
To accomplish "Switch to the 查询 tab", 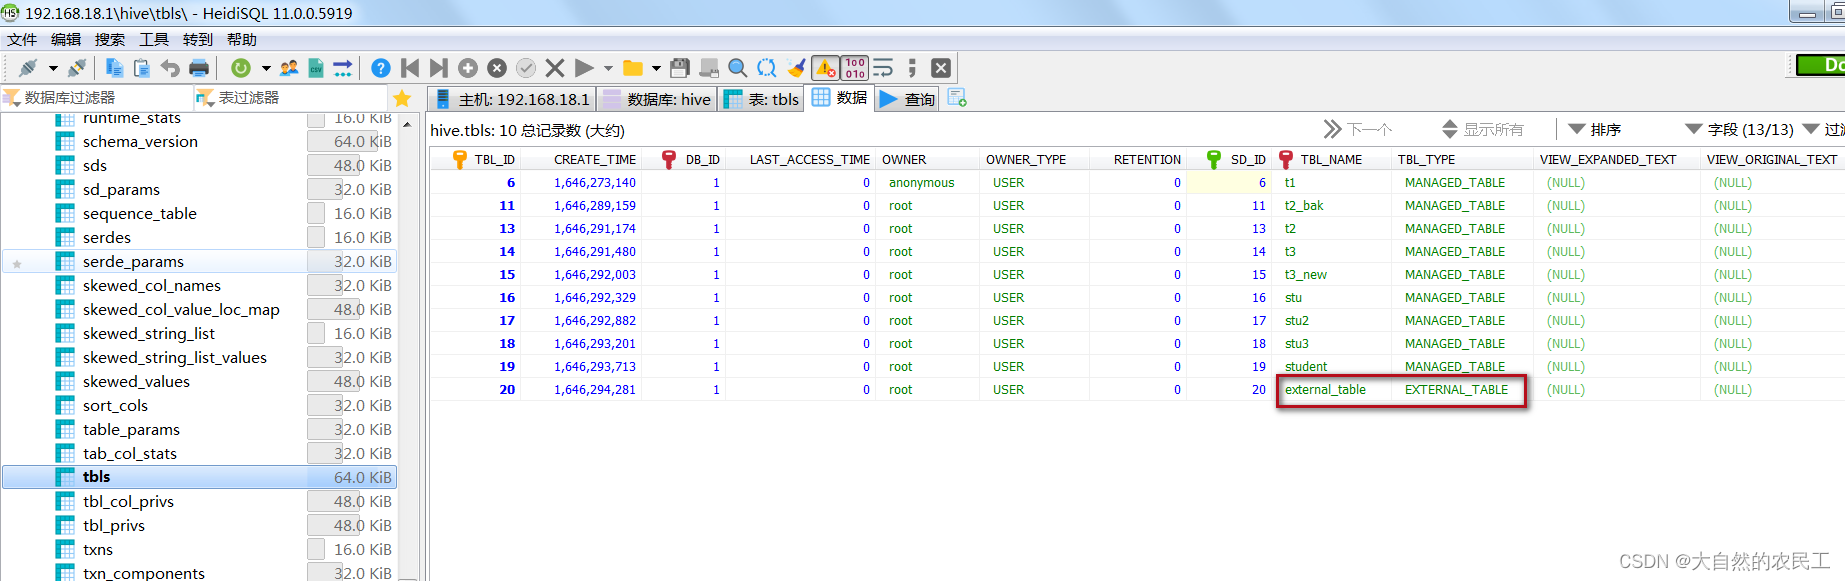I will [x=908, y=99].
